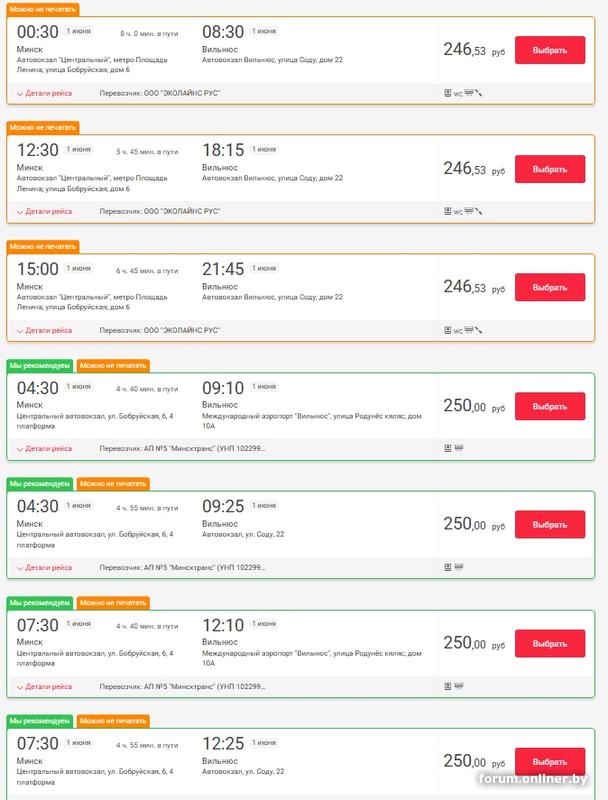This screenshot has height=800, width=608.
Task: Click seat icon on trip arriving 09:10
Action: tap(448, 449)
